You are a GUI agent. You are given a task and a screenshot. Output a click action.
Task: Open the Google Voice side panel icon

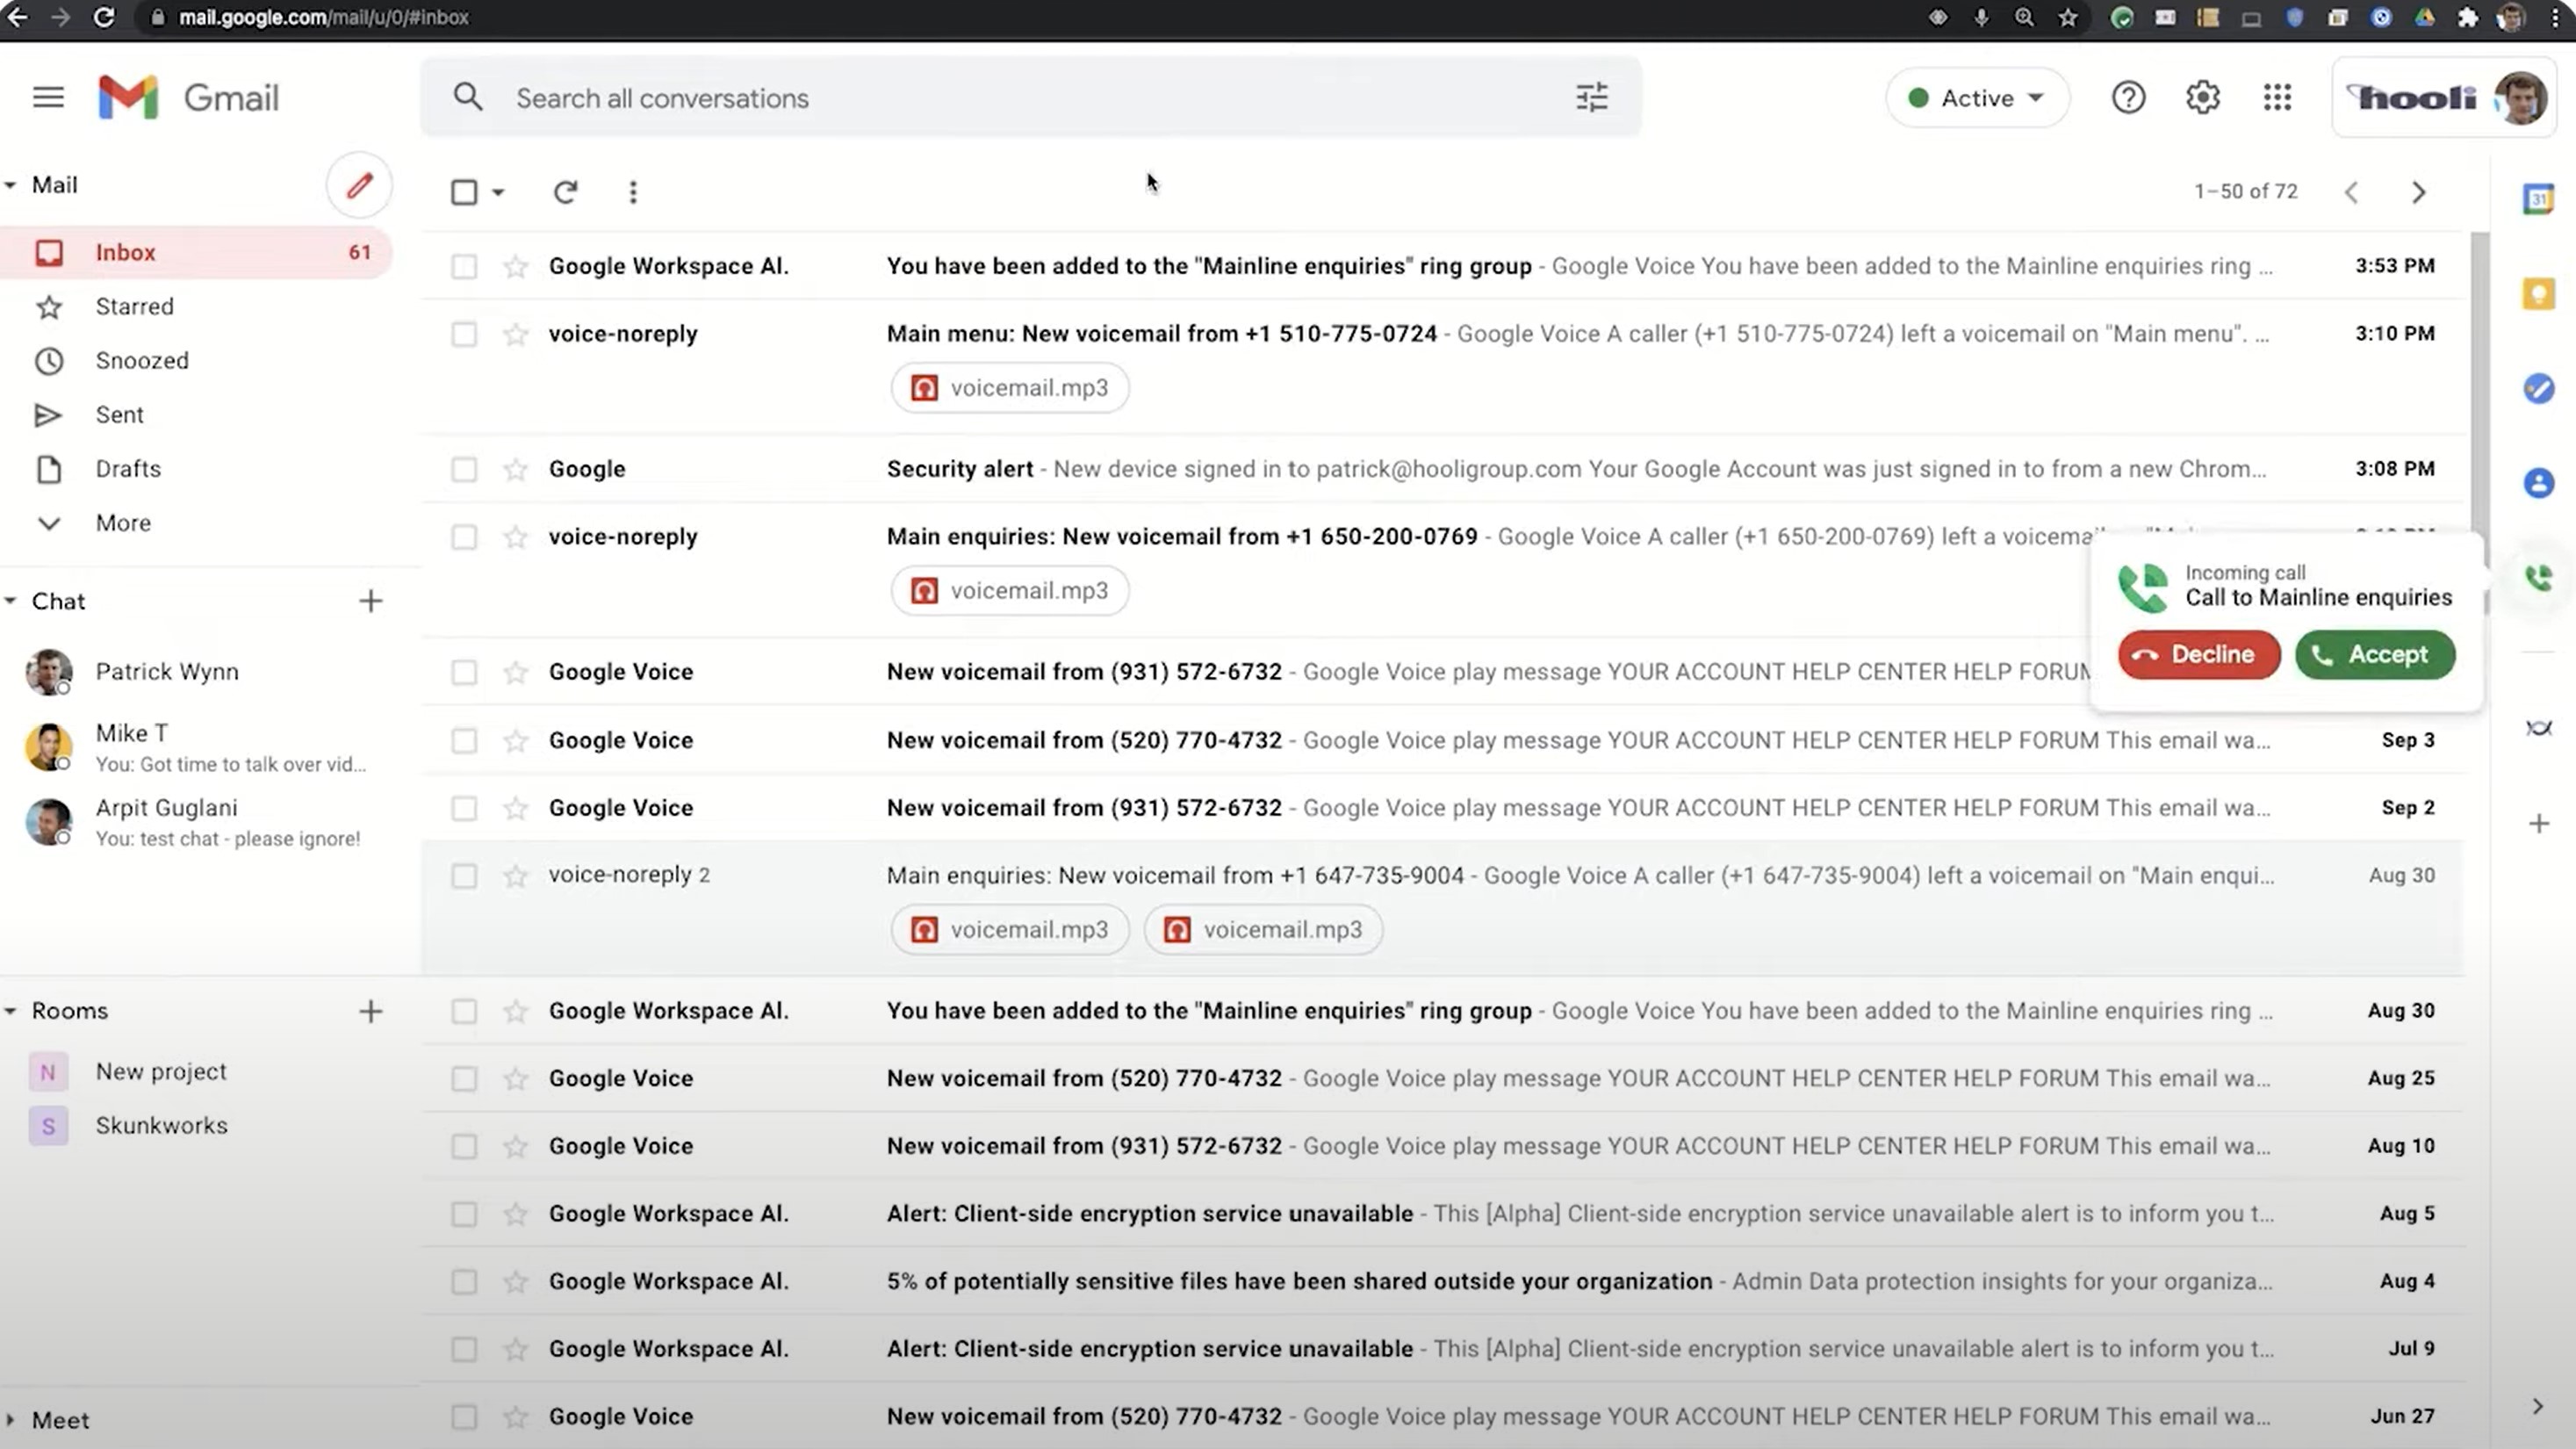point(2538,577)
